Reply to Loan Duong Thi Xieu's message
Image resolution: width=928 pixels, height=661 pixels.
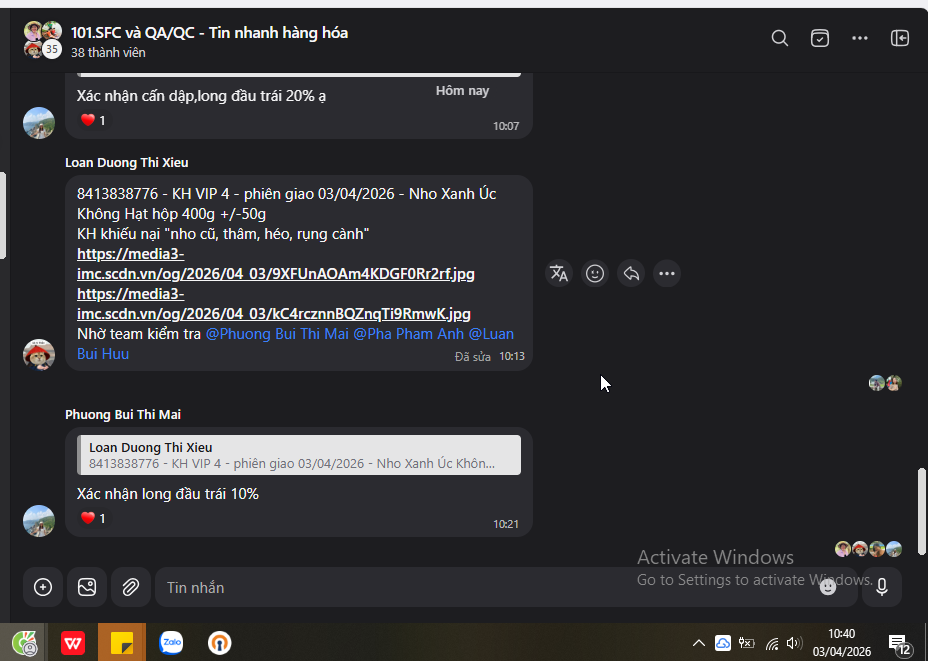pyautogui.click(x=631, y=273)
